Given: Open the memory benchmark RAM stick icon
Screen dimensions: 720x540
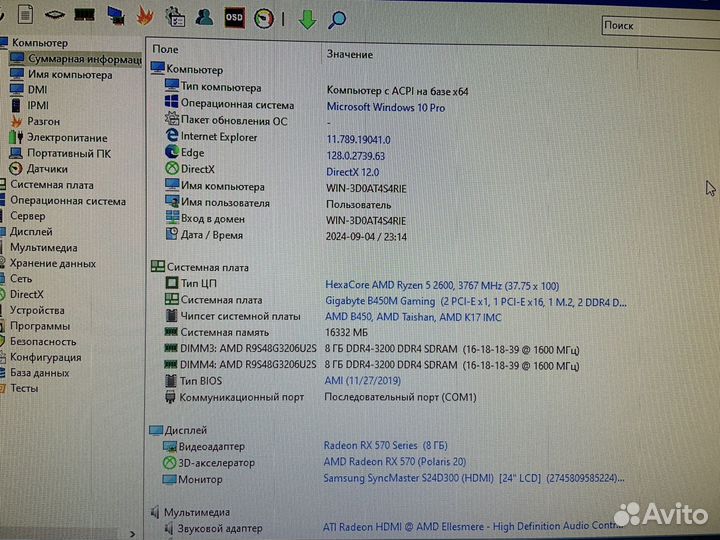Looking at the screenshot, I should 85,15.
